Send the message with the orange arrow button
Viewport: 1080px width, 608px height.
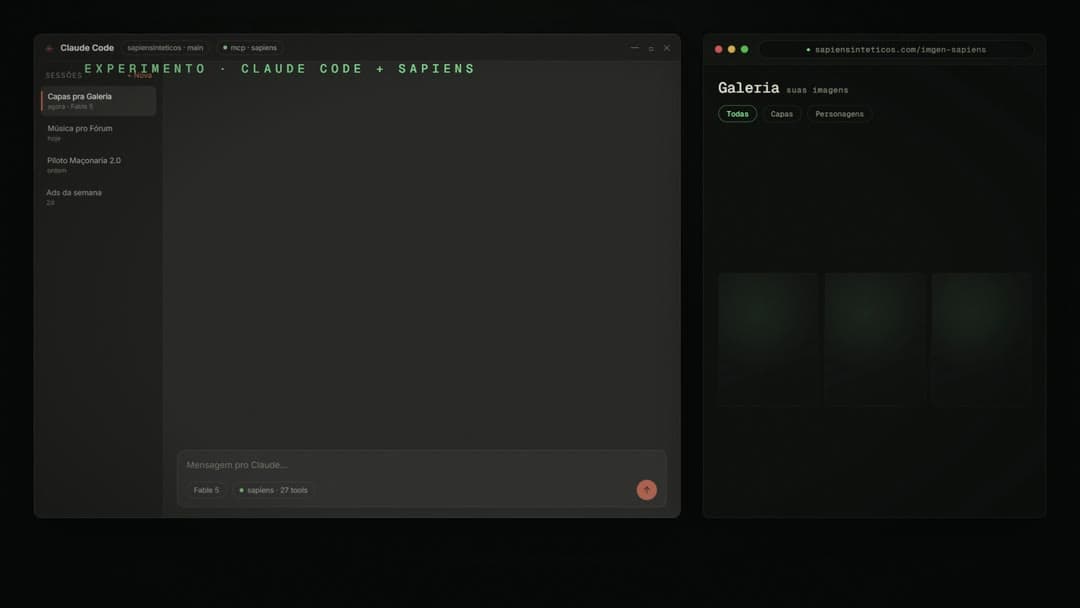click(646, 490)
